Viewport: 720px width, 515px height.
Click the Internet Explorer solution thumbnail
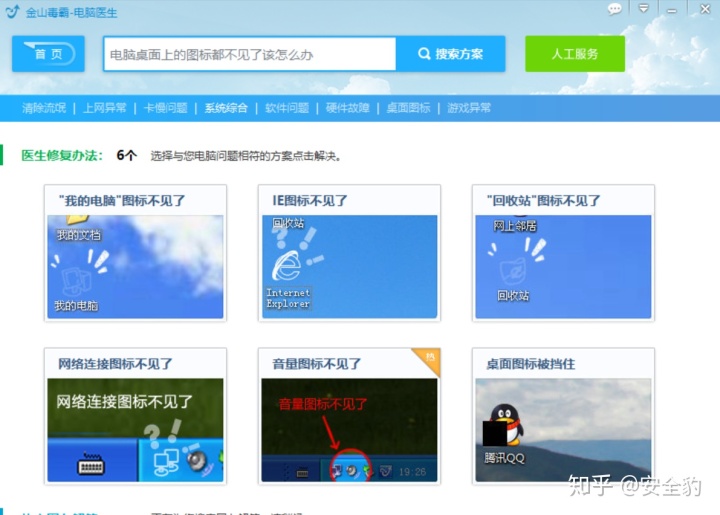click(x=349, y=267)
